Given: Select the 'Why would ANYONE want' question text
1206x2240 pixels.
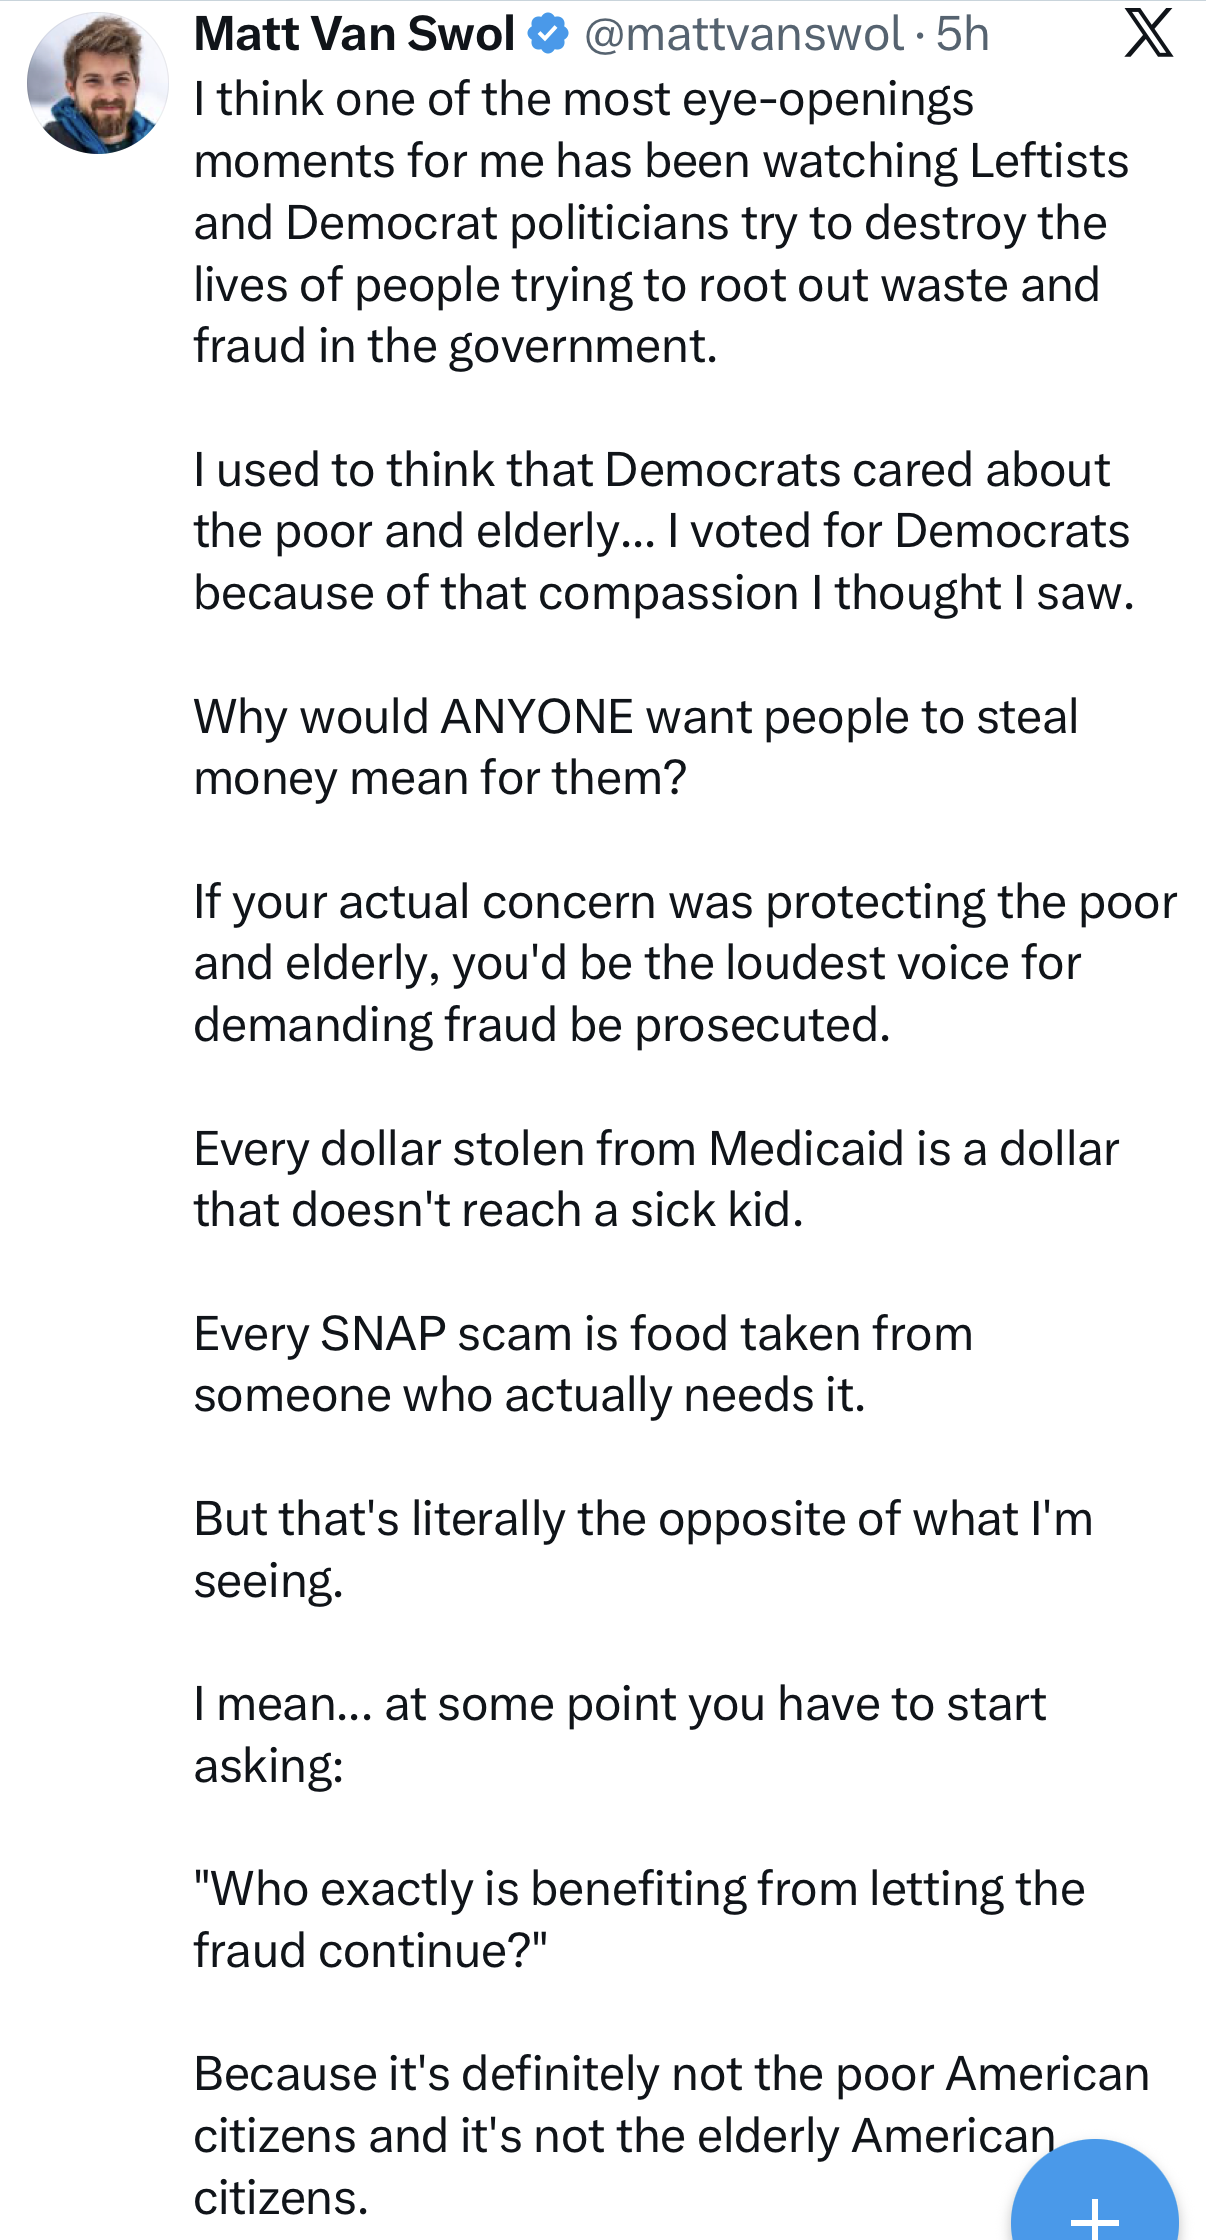Looking at the screenshot, I should (x=635, y=747).
